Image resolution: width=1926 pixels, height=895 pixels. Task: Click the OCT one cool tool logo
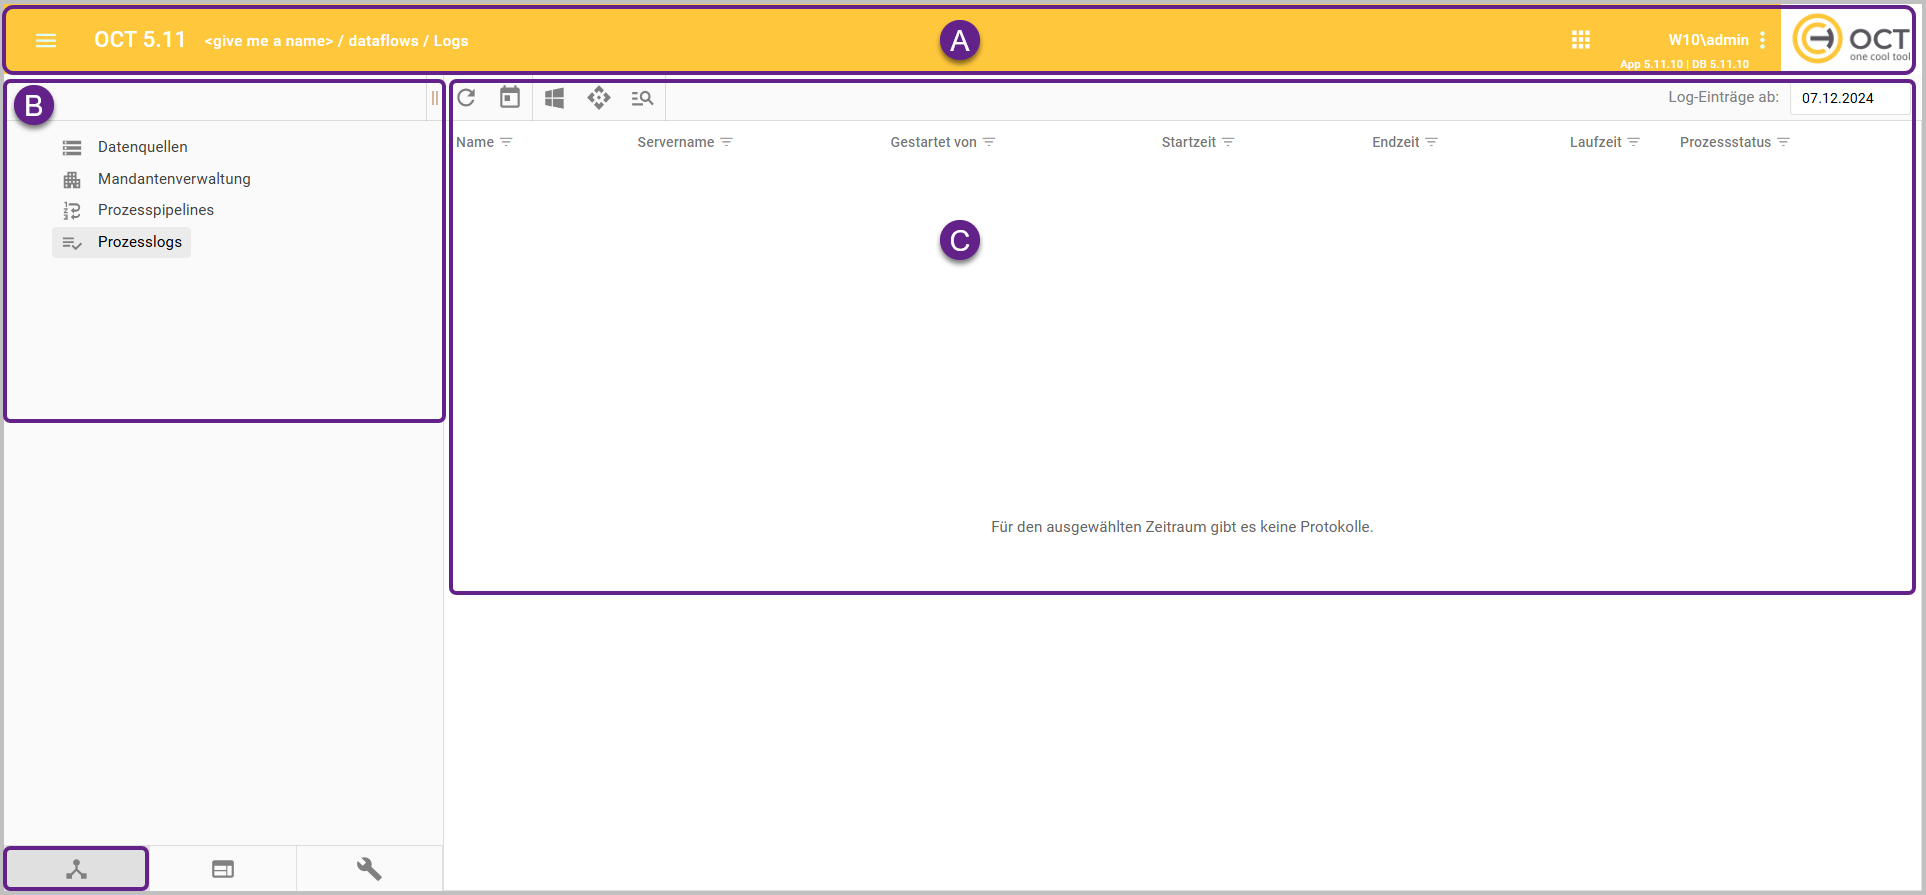(x=1850, y=40)
